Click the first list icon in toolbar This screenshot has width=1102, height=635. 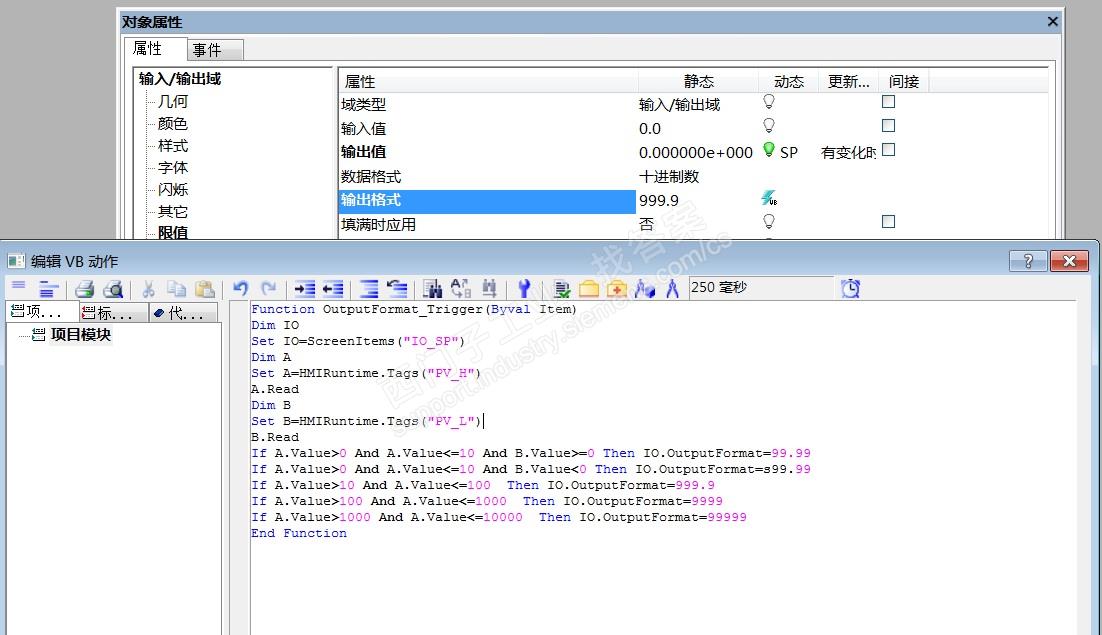[18, 286]
